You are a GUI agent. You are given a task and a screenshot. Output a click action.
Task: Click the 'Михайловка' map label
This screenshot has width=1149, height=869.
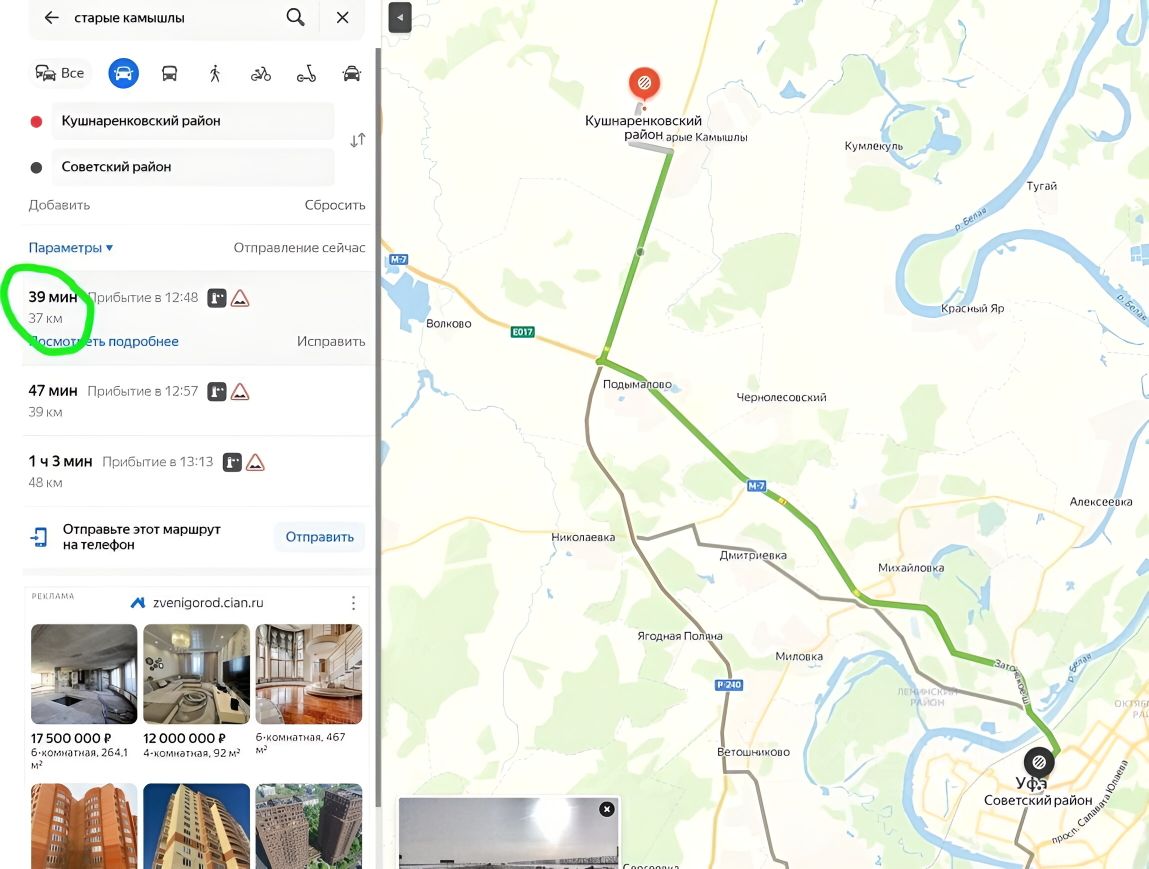(x=911, y=568)
